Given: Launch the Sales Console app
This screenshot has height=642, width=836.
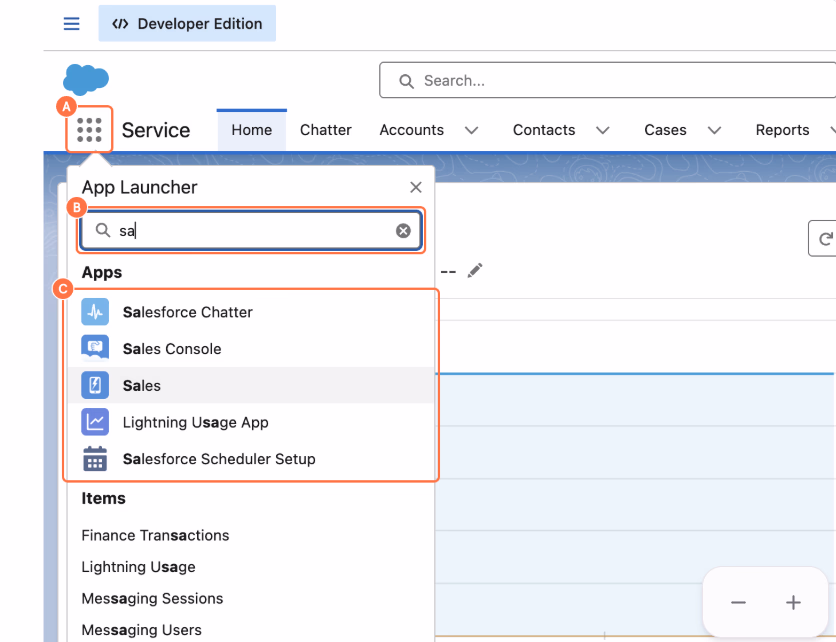Looking at the screenshot, I should click(172, 349).
